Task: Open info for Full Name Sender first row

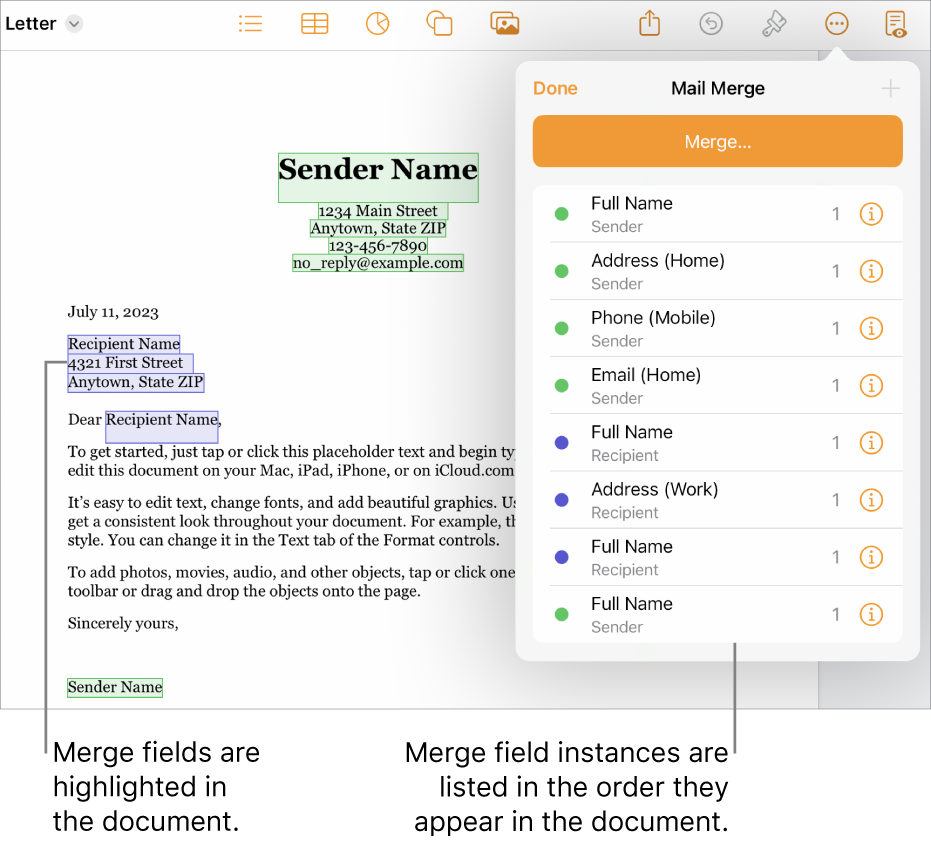Action: 871,214
